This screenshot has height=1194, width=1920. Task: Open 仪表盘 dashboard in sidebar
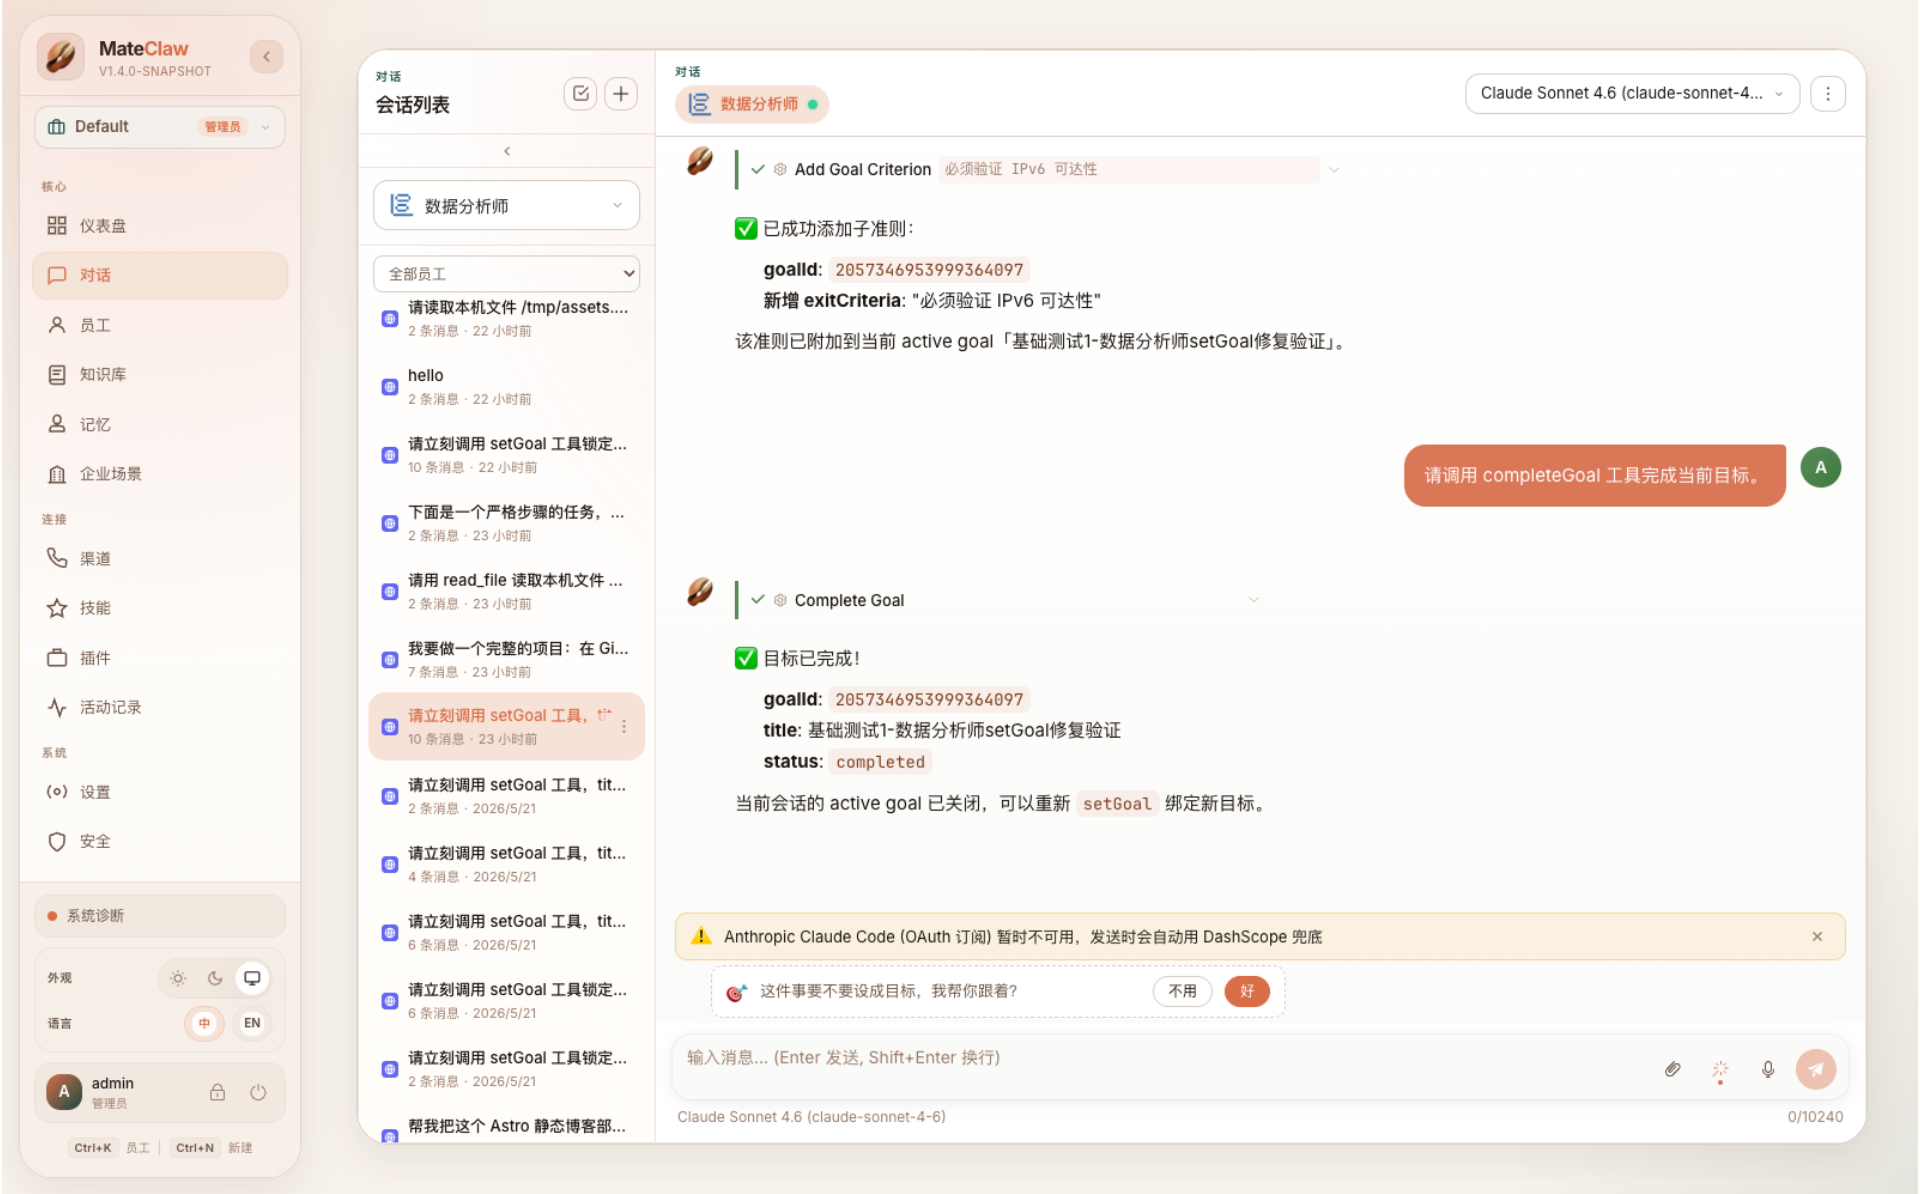coord(160,226)
